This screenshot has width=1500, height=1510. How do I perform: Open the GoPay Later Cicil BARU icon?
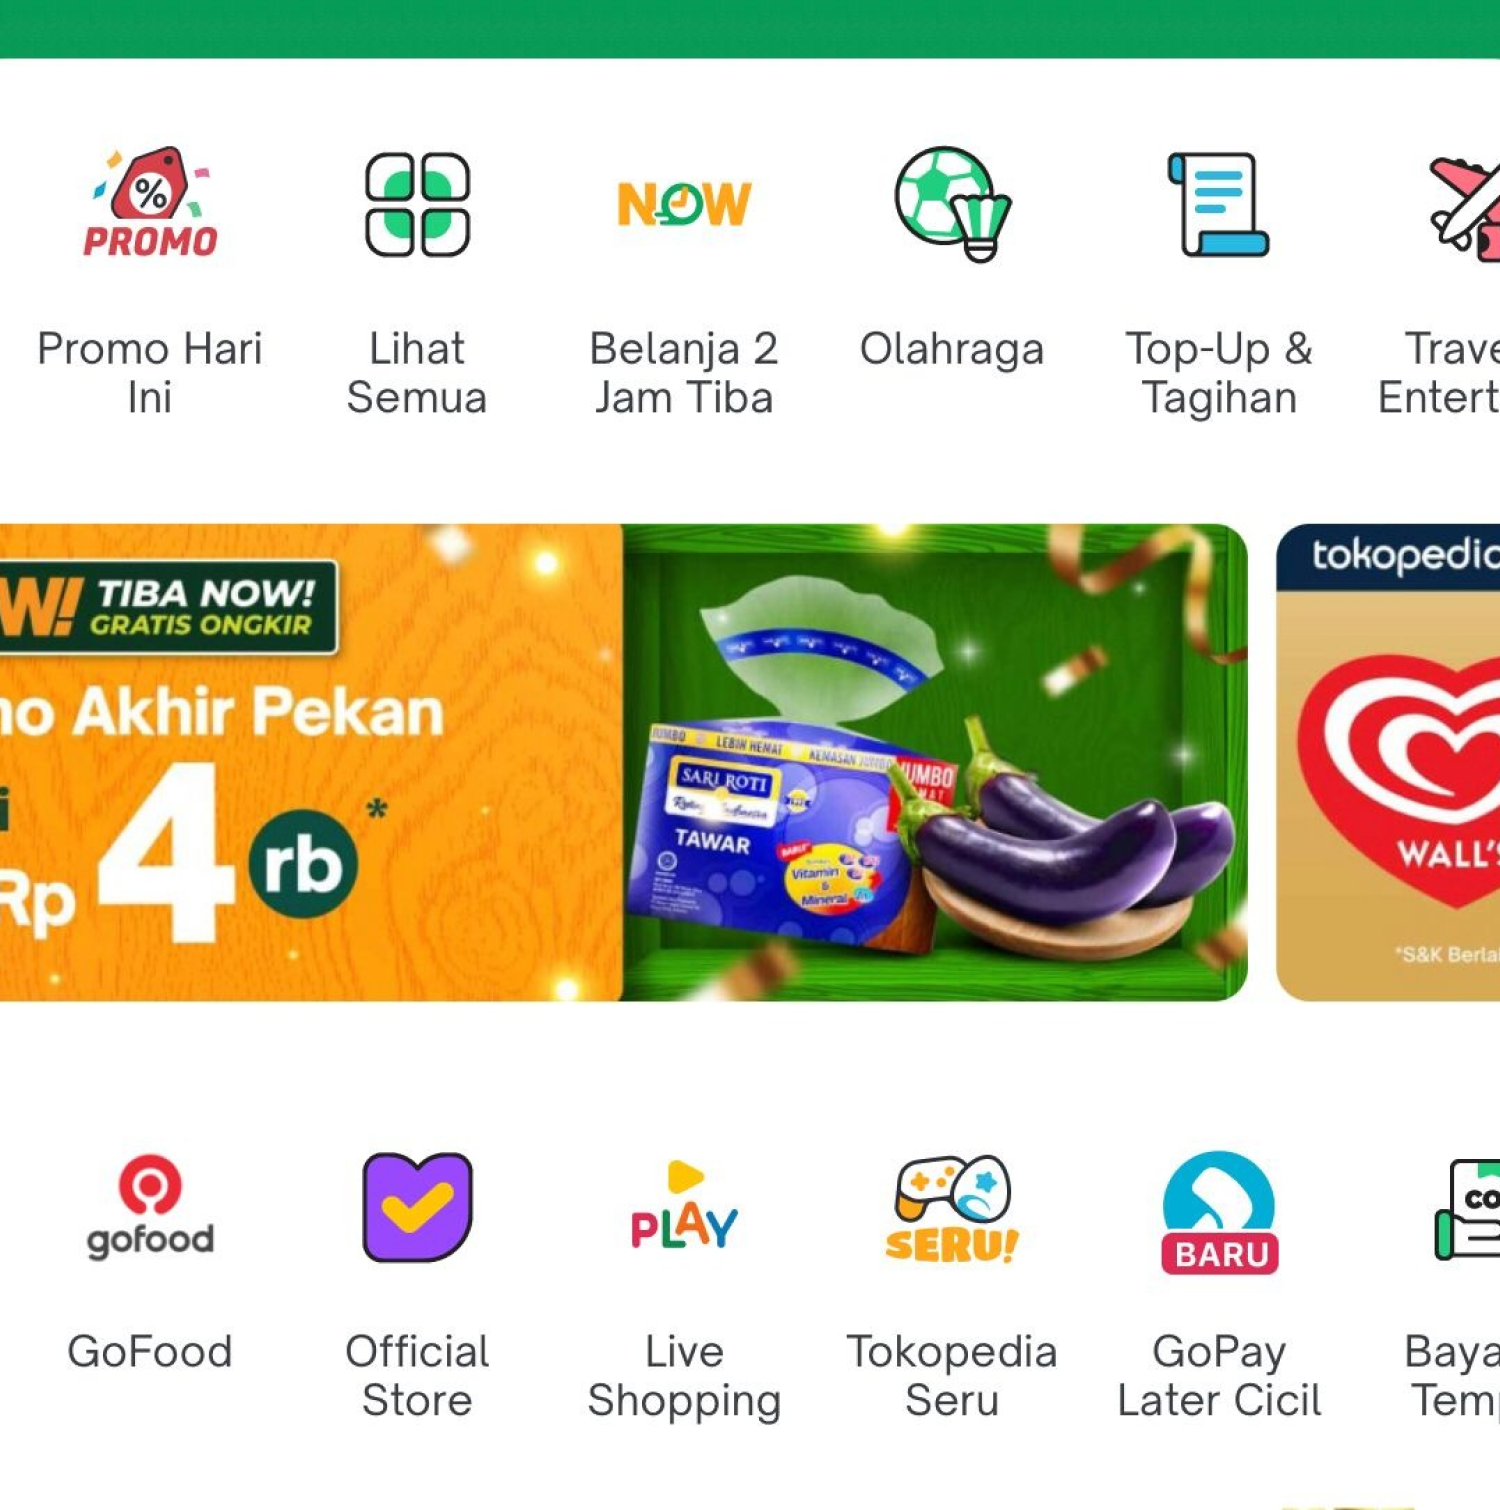pyautogui.click(x=1219, y=1212)
